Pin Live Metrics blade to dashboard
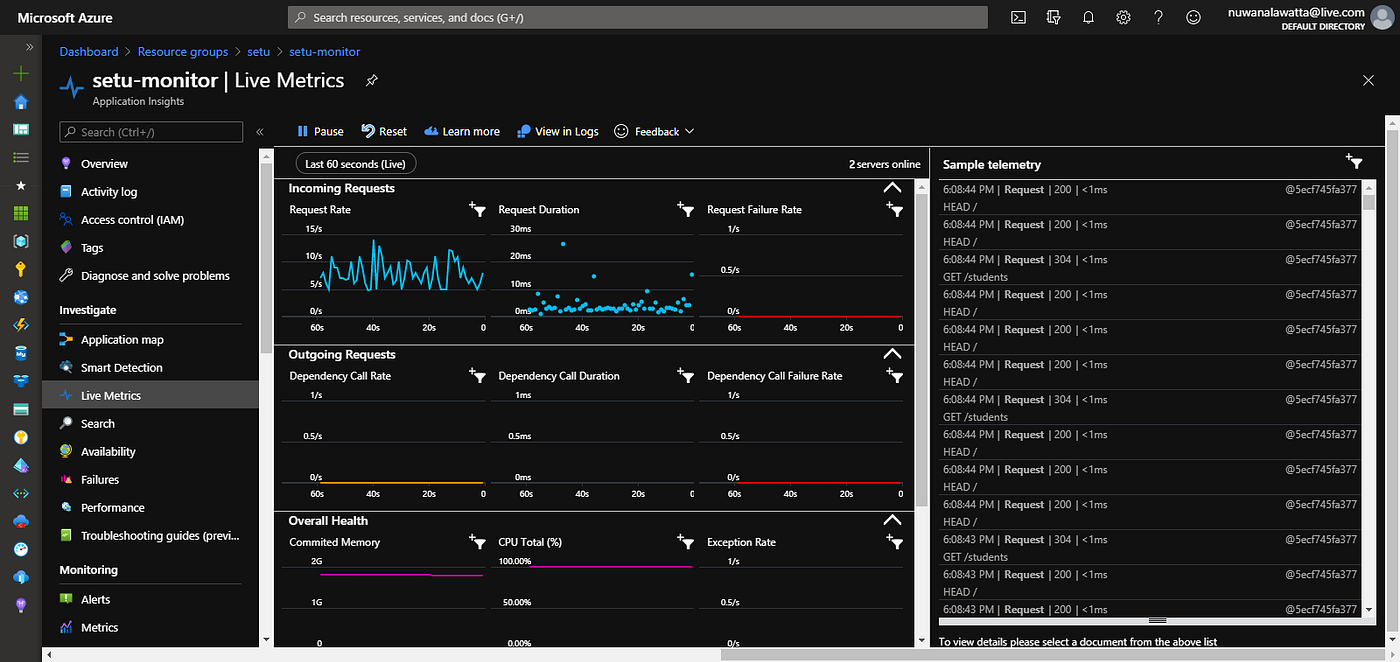Screen dimensions: 1400x662 click(371, 80)
